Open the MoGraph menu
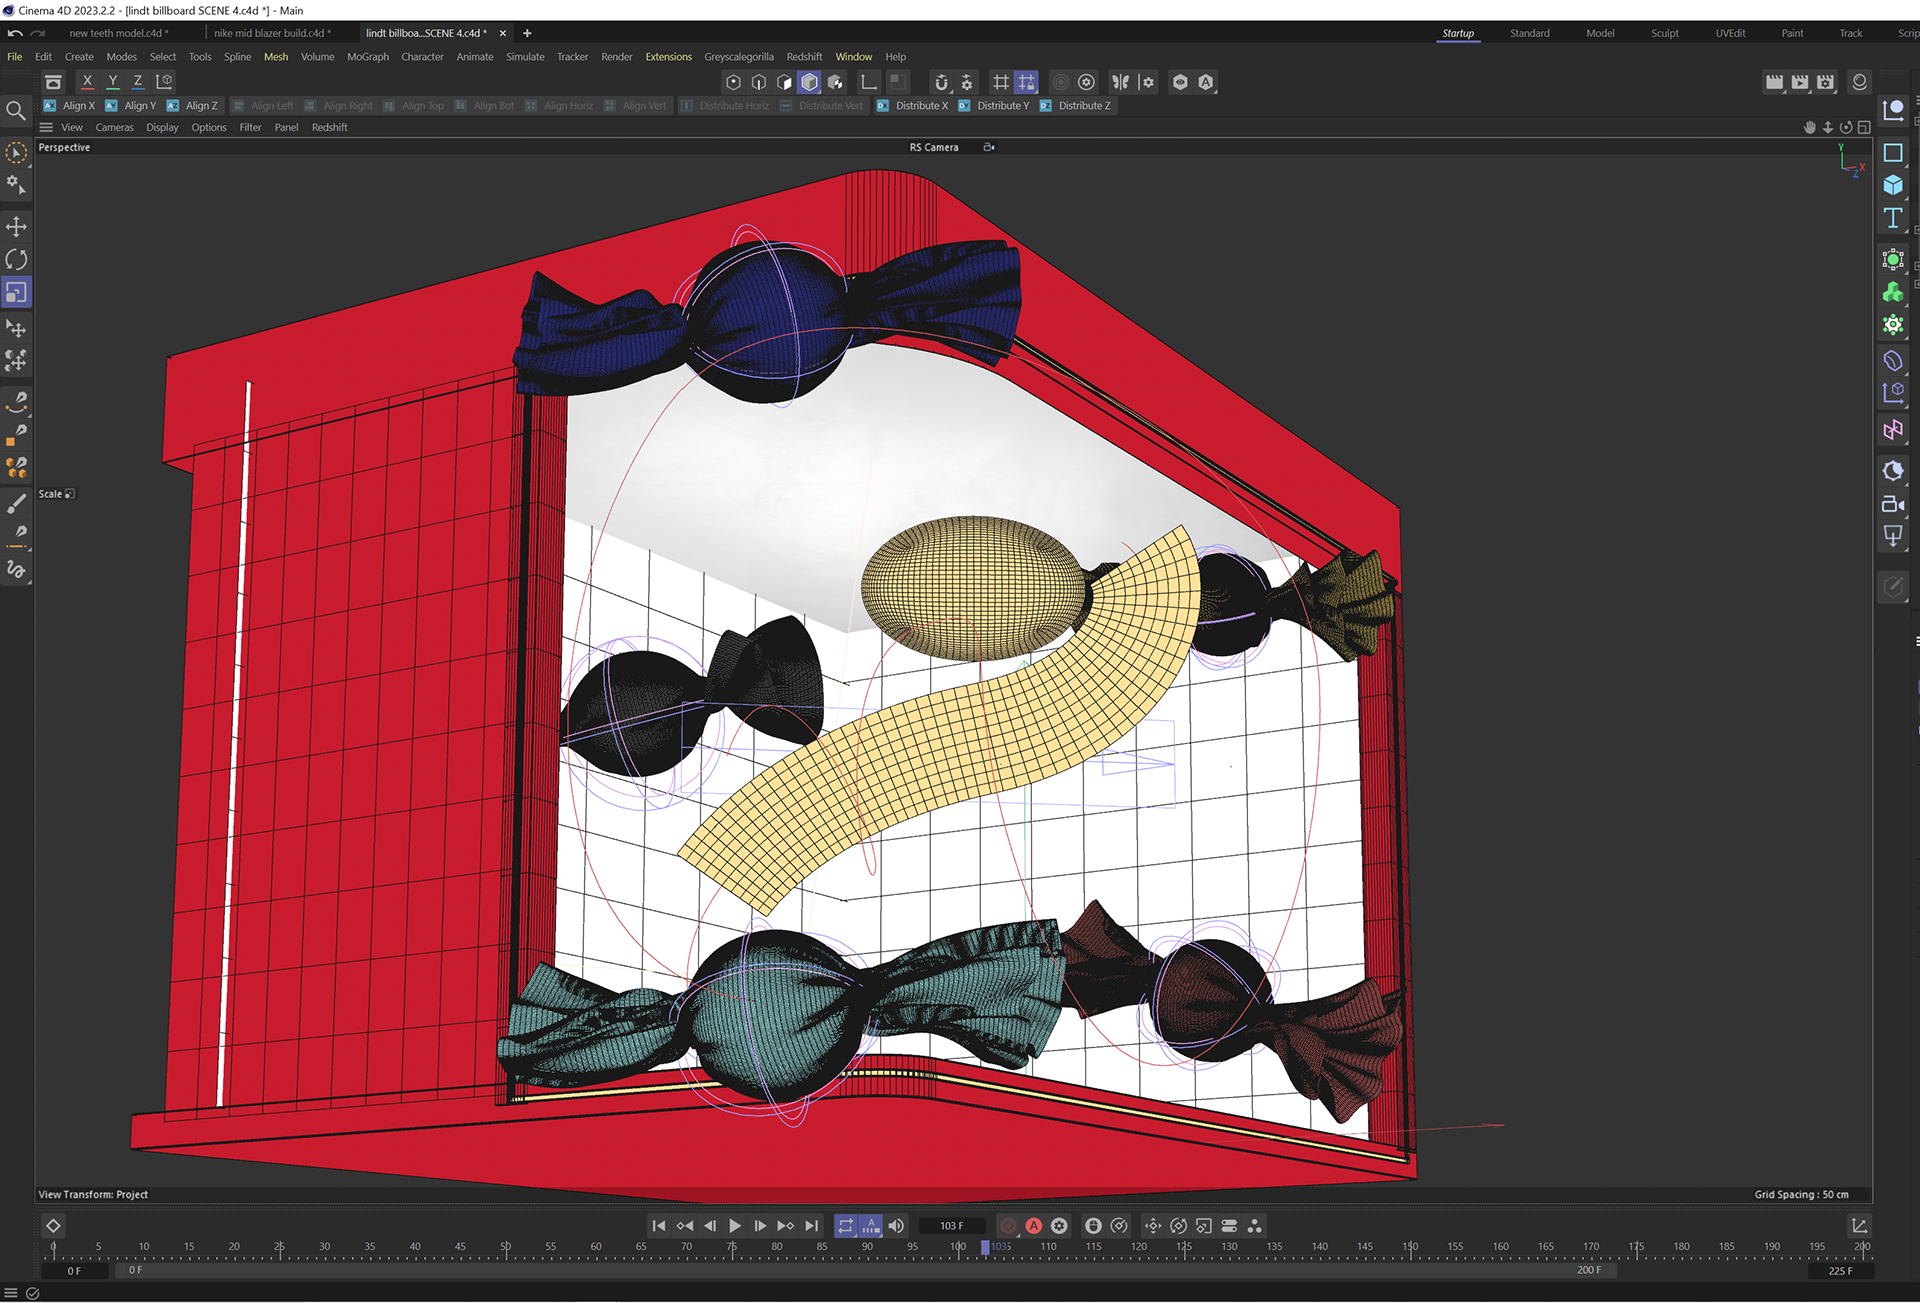1920x1303 pixels. tap(367, 57)
